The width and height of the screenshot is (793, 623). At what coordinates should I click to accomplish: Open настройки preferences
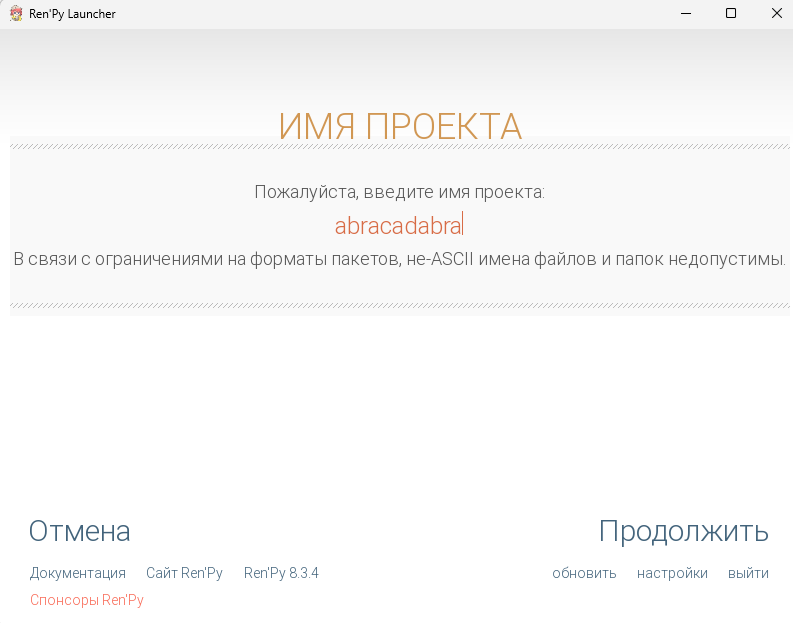point(672,573)
